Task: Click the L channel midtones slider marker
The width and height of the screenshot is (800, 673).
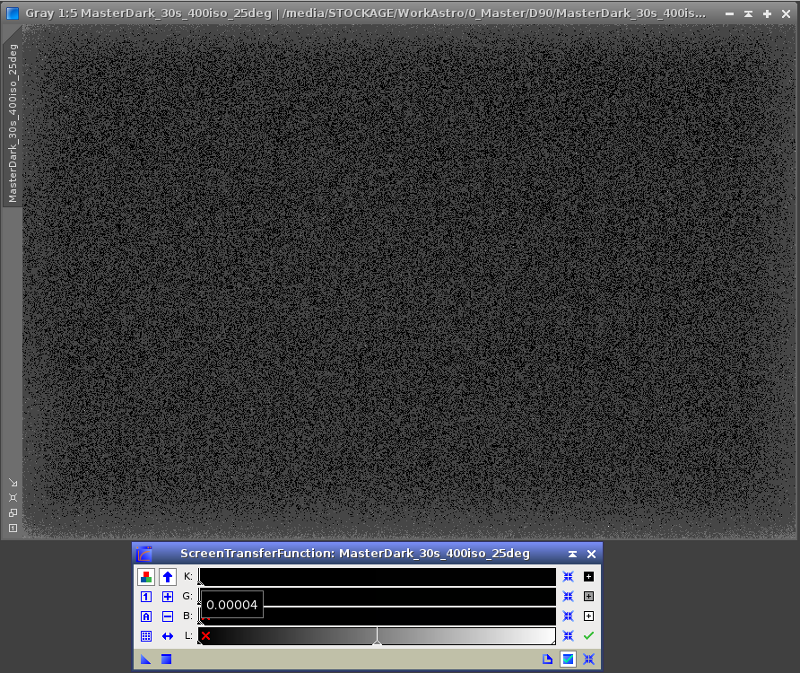Action: click(x=377, y=643)
